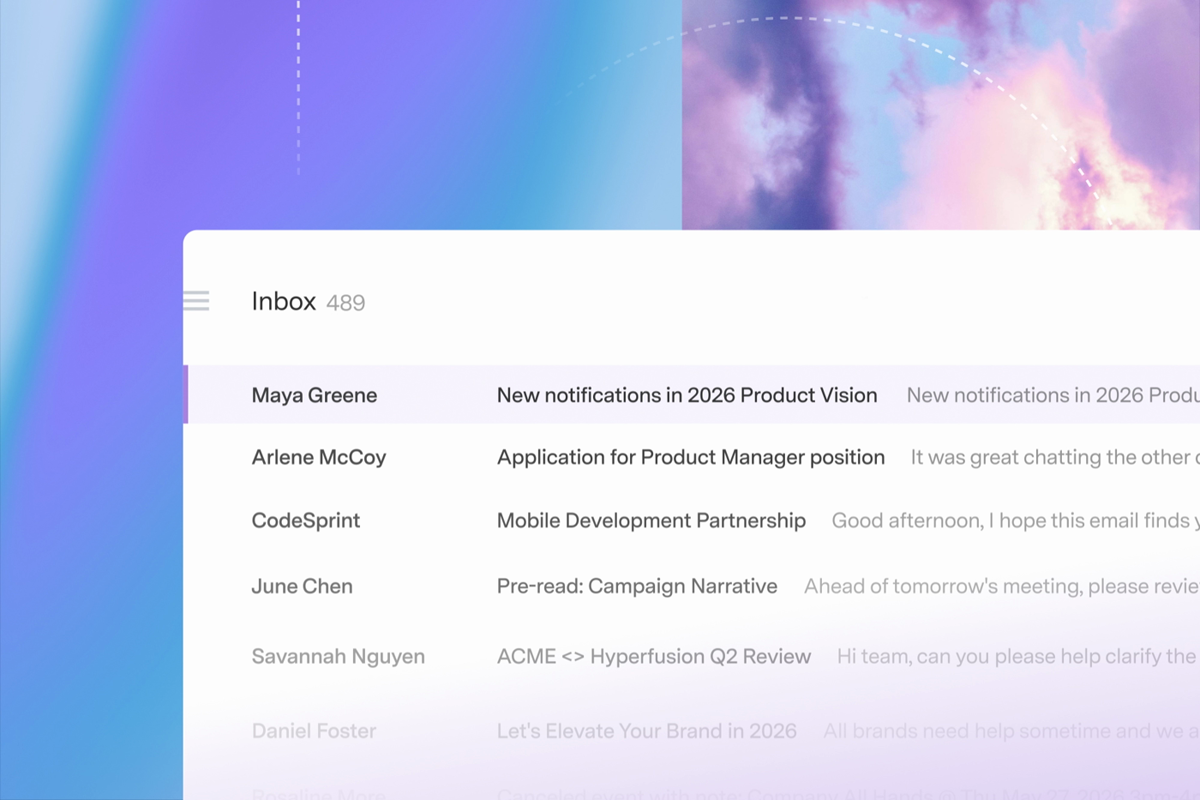Open Maya Greene's email

pyautogui.click(x=692, y=394)
